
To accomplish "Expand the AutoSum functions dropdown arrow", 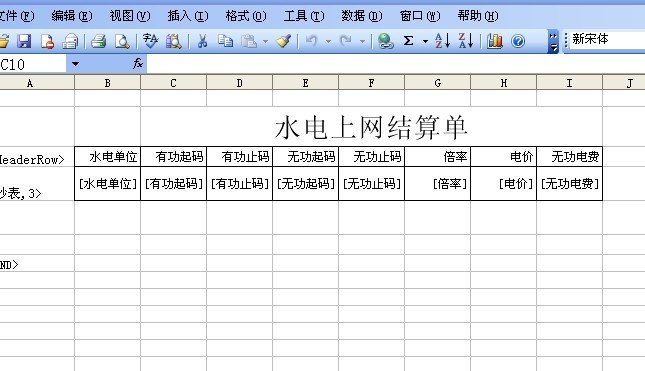I will tap(425, 41).
